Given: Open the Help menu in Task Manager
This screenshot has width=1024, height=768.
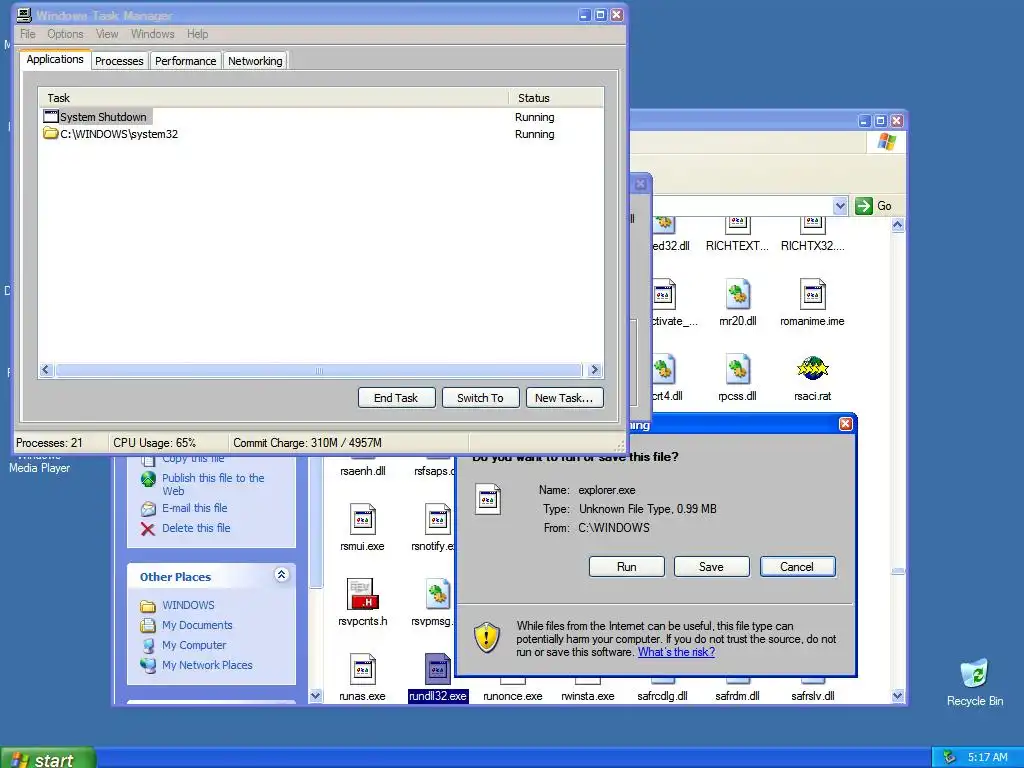Looking at the screenshot, I should coord(197,34).
